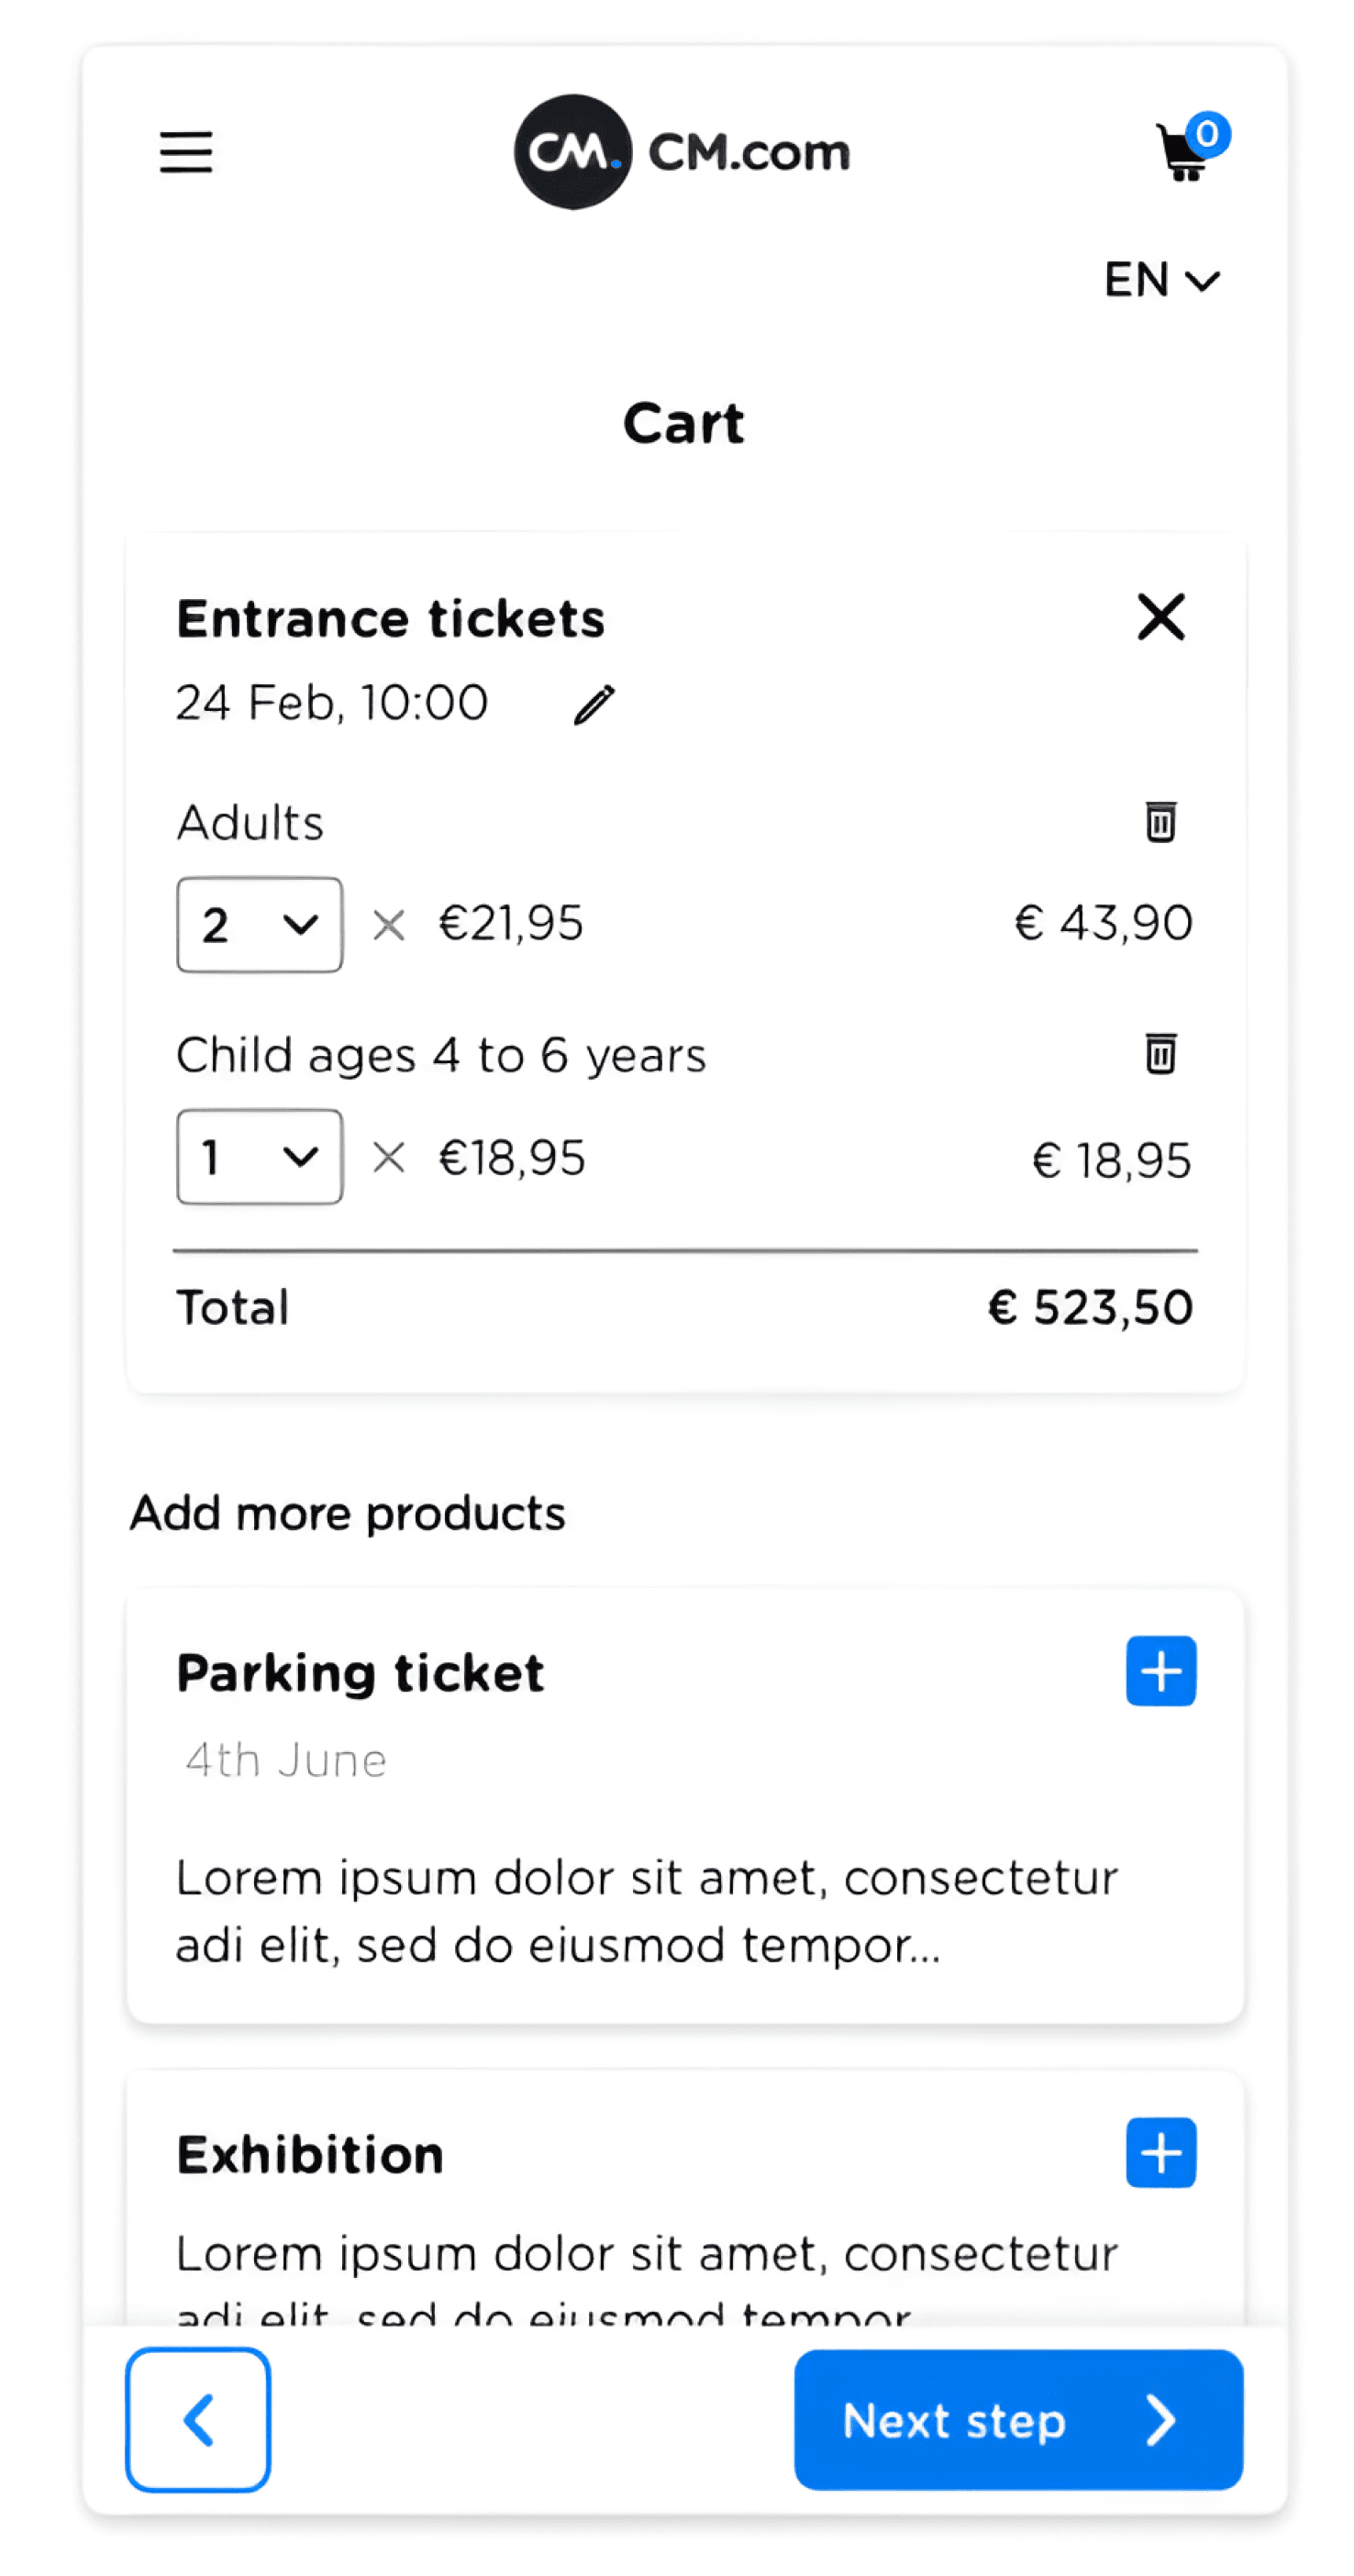Image resolution: width=1354 pixels, height=2576 pixels.
Task: Open the EN language dropdown
Action: pos(1160,280)
